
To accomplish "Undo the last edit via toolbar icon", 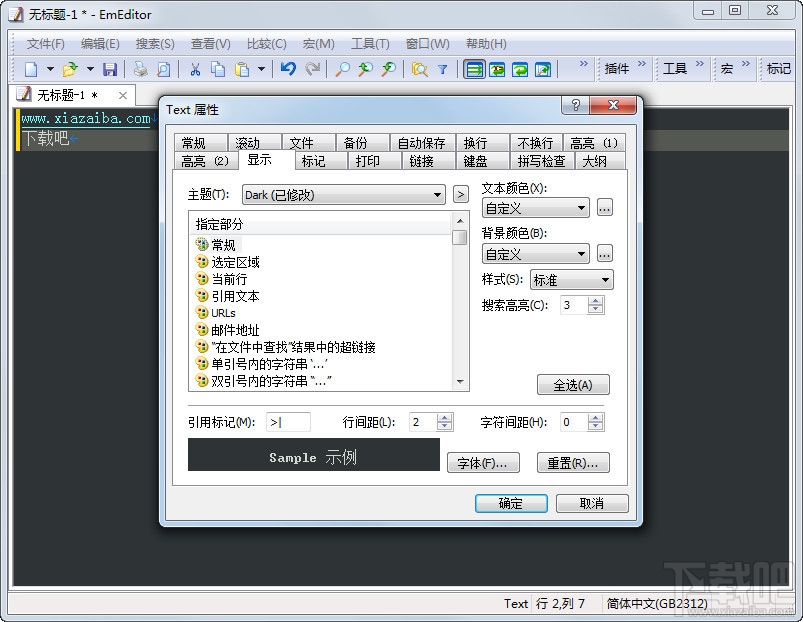I will 289,70.
